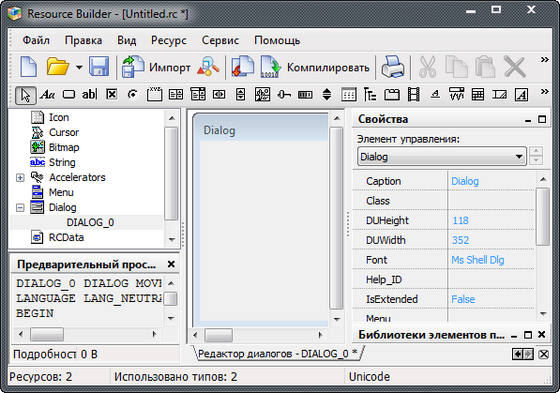Click the dialog editor horizontal scrollbar thumb

(x=219, y=335)
